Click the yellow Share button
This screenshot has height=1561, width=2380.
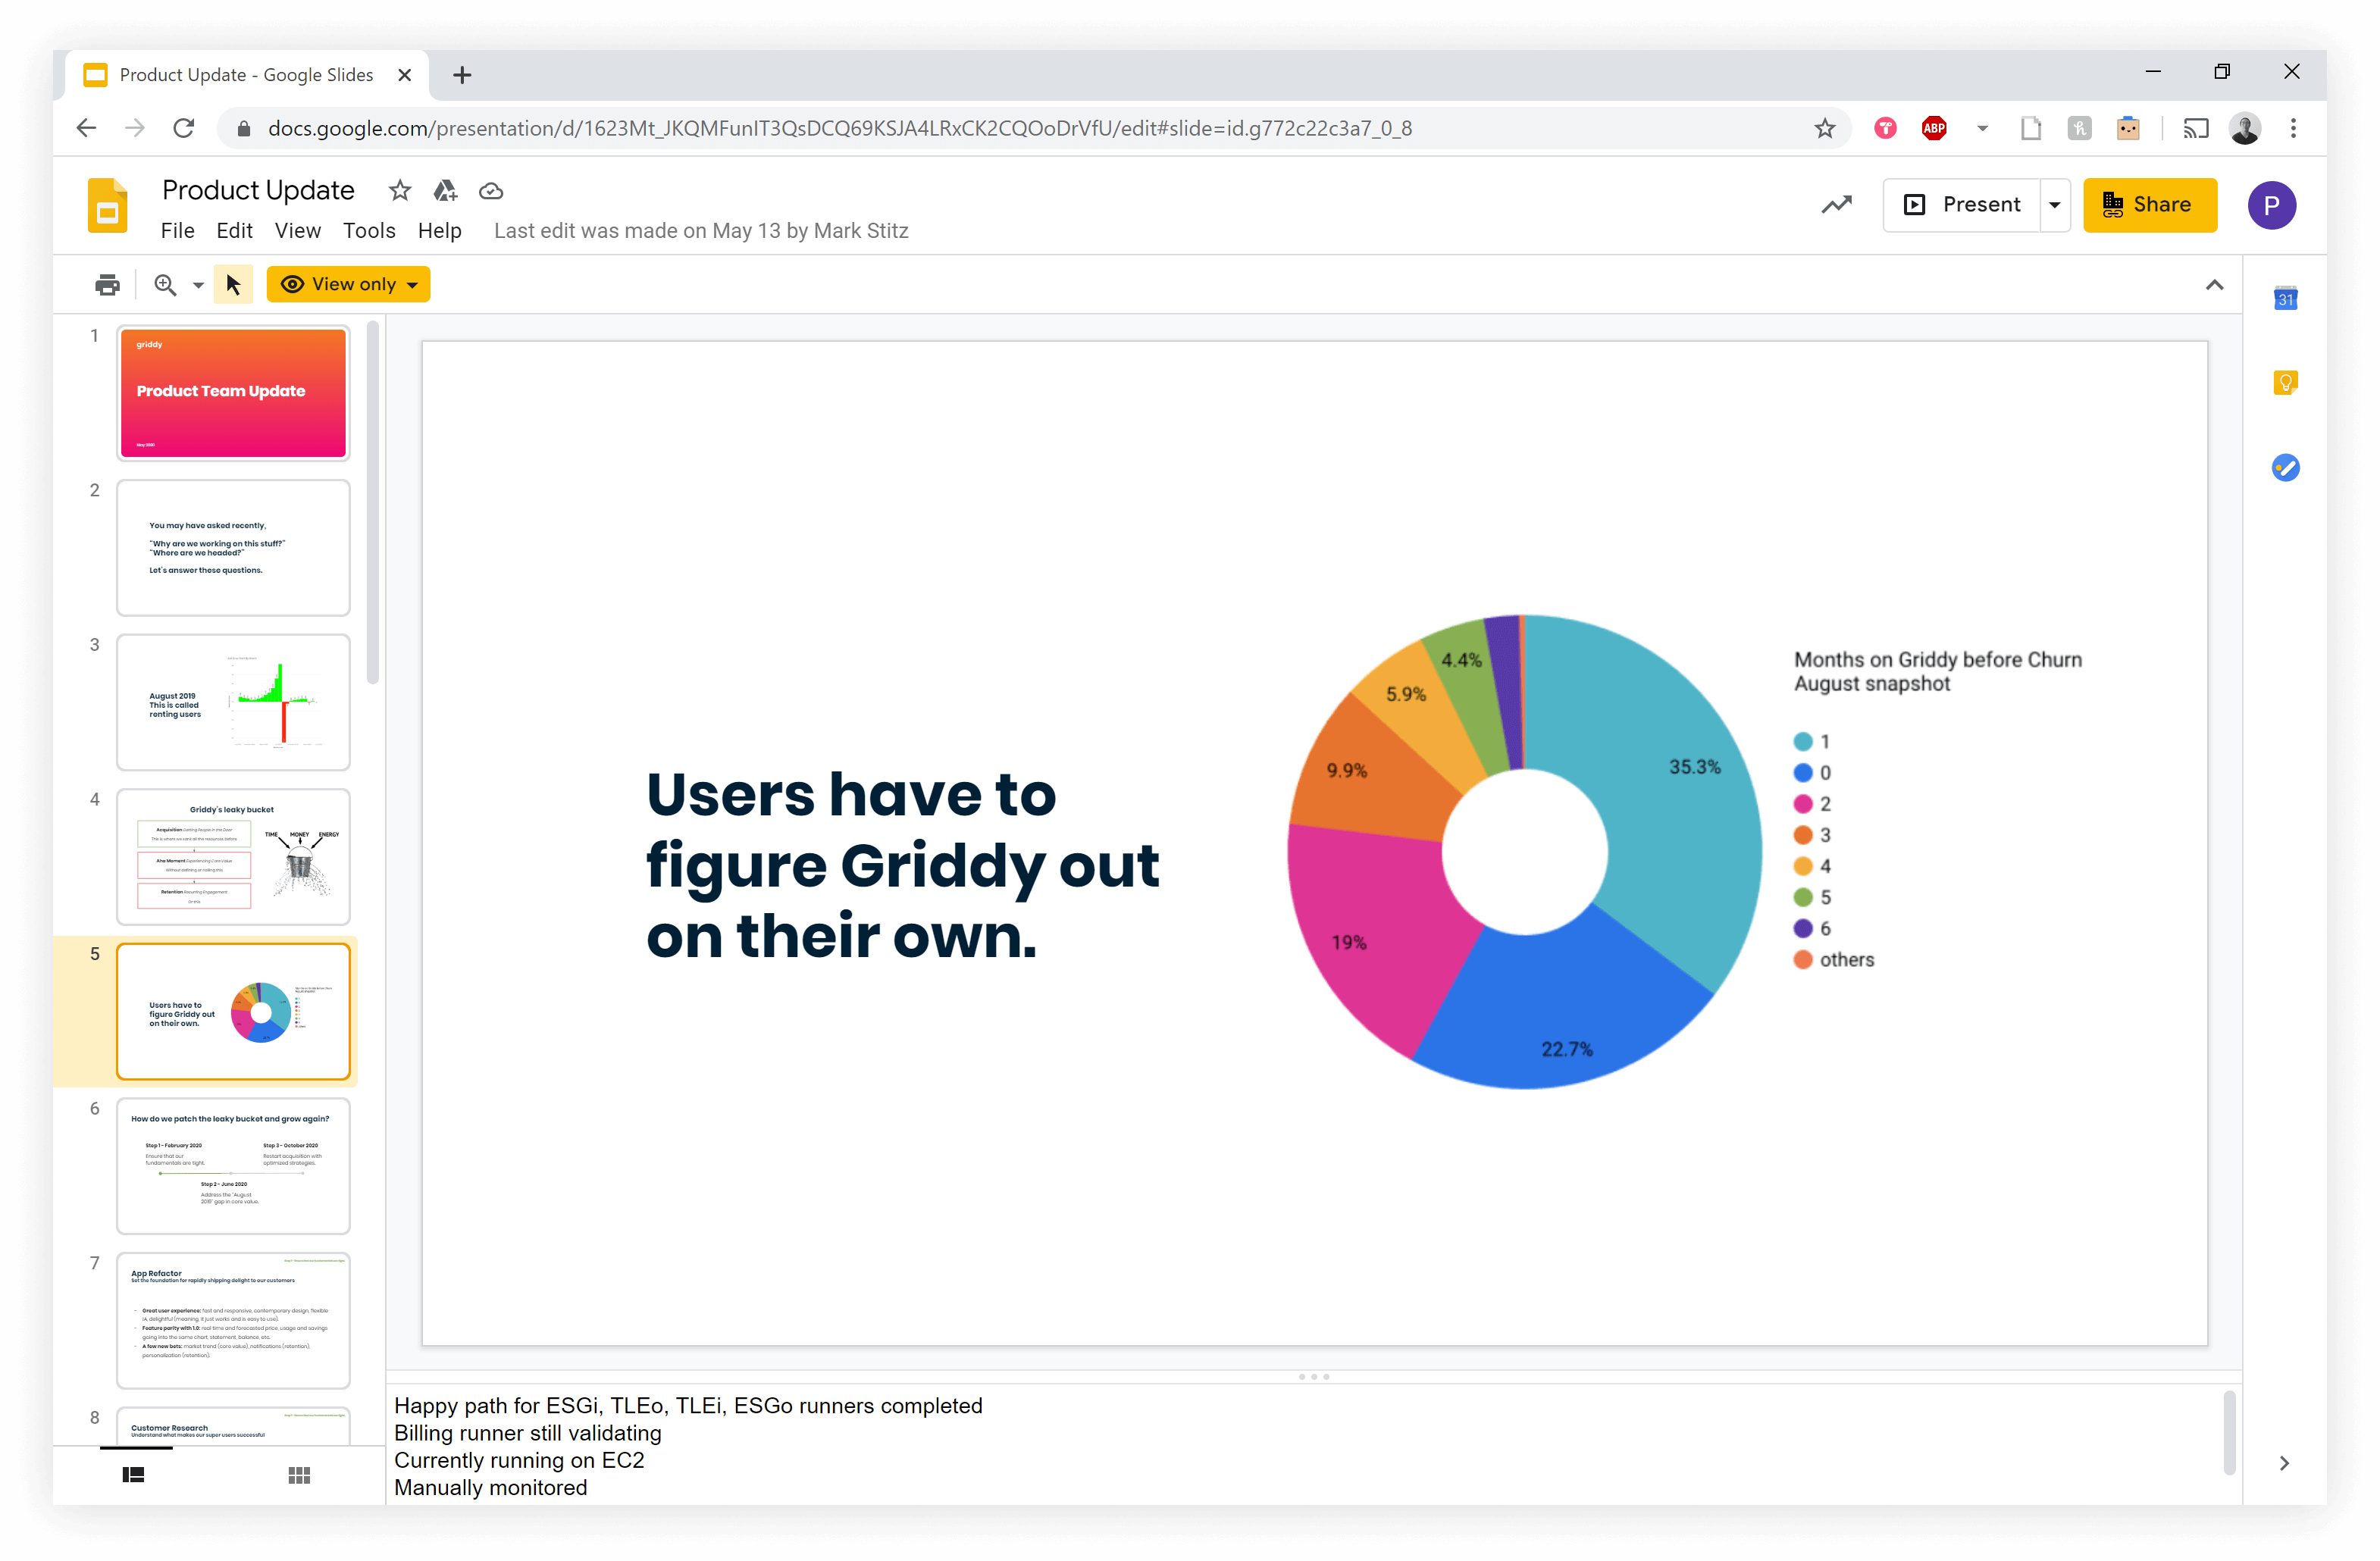pyautogui.click(x=2150, y=205)
